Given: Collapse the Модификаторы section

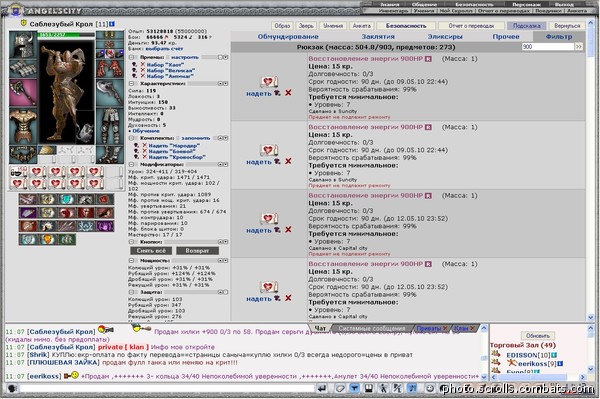Looking at the screenshot, I should pyautogui.click(x=132, y=164).
